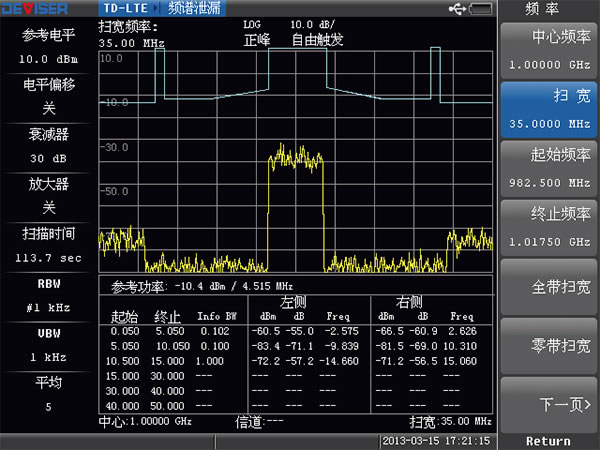Open the RBW #1 kHz setting
The height and width of the screenshot is (450, 600).
(x=47, y=294)
